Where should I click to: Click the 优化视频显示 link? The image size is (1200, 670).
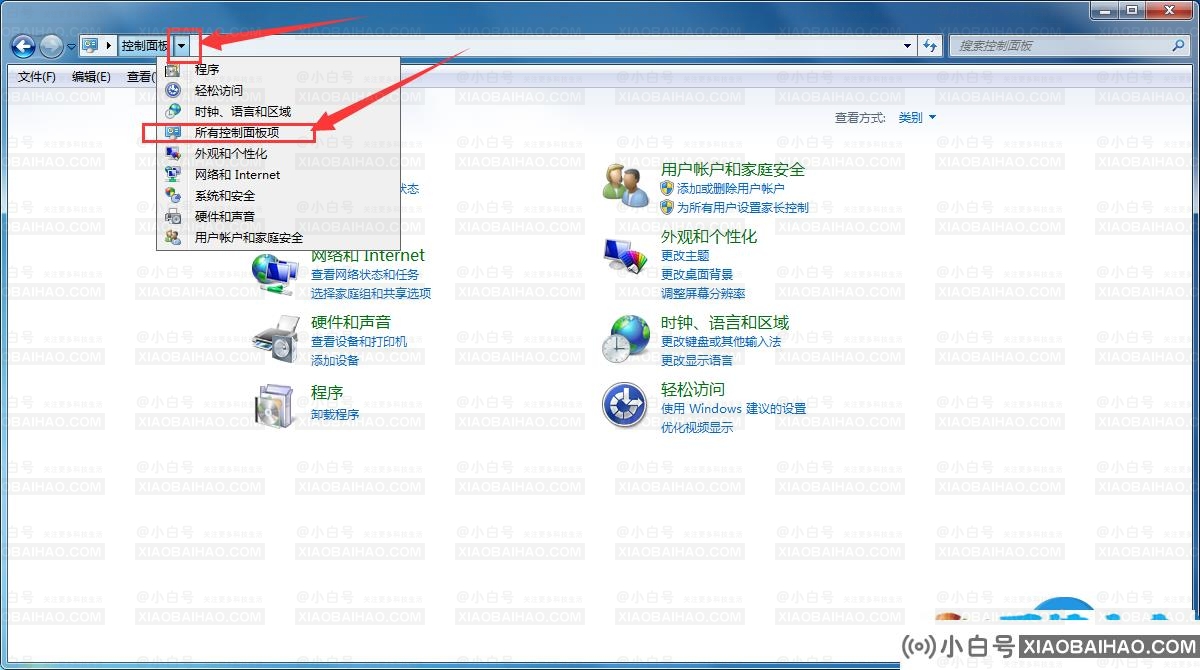pyautogui.click(x=697, y=427)
